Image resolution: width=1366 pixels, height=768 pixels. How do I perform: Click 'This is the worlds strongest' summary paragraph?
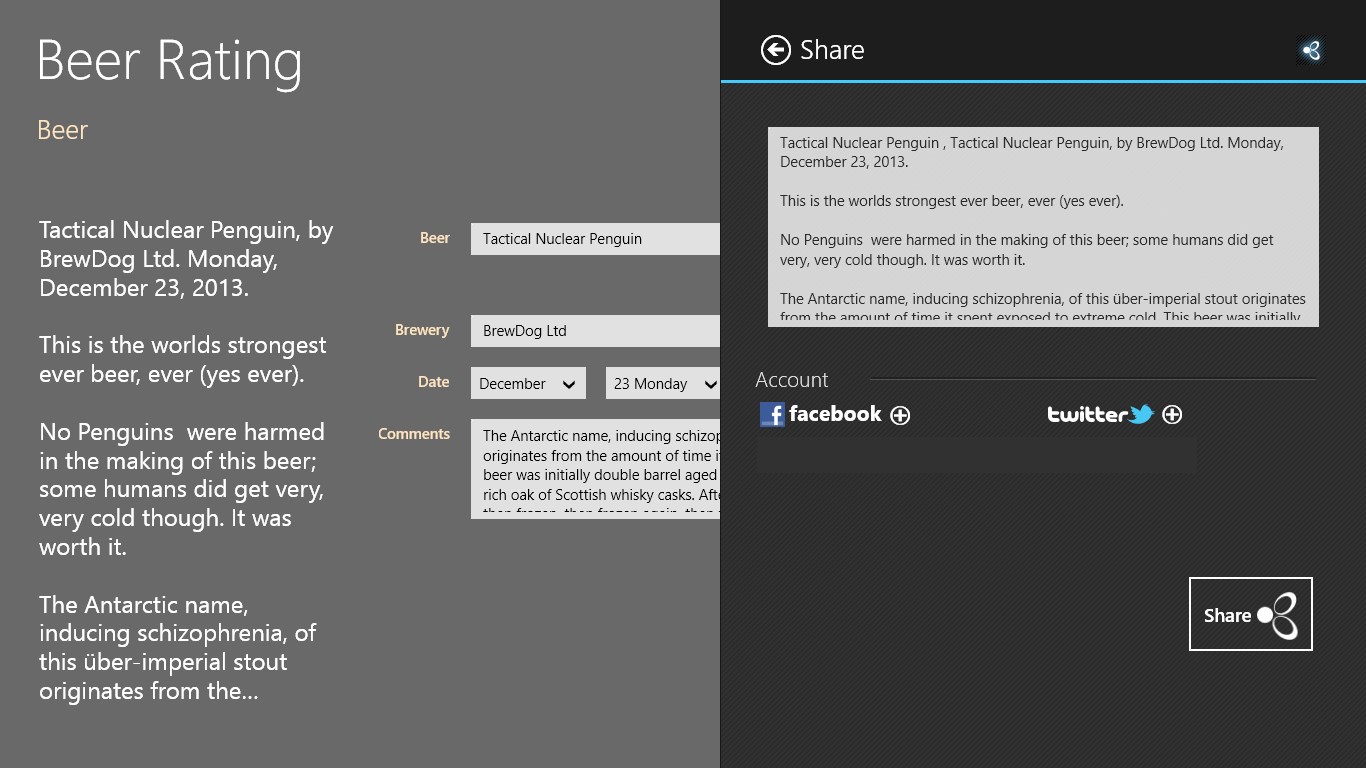(x=183, y=360)
